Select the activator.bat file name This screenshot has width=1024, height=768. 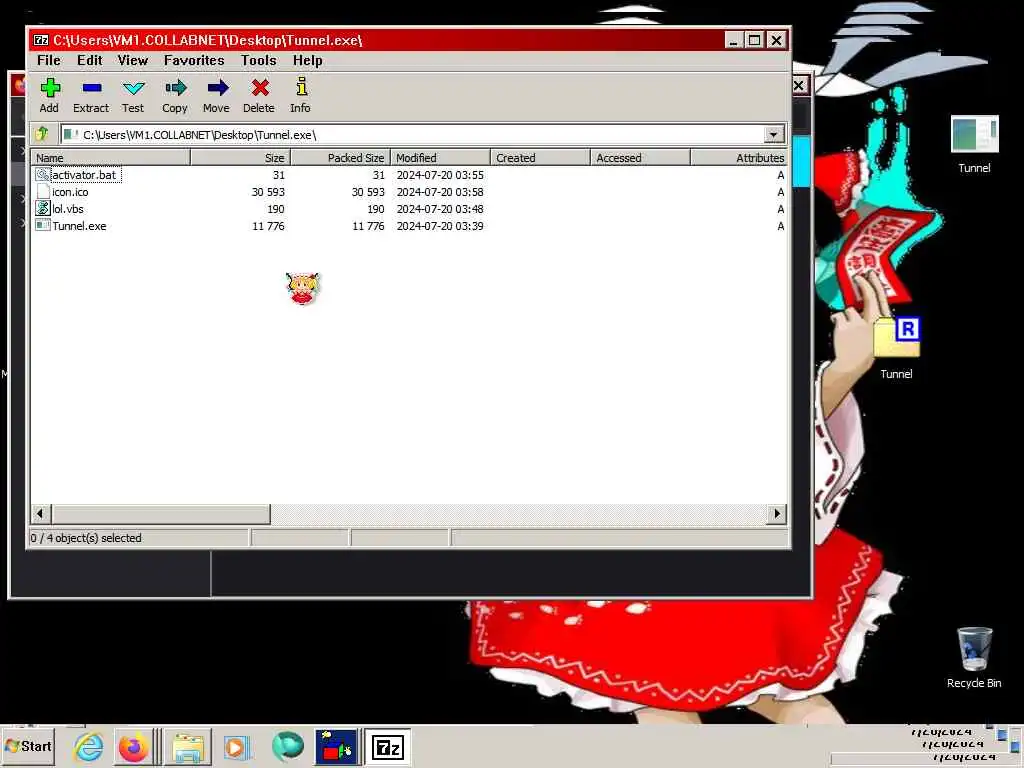[84, 175]
